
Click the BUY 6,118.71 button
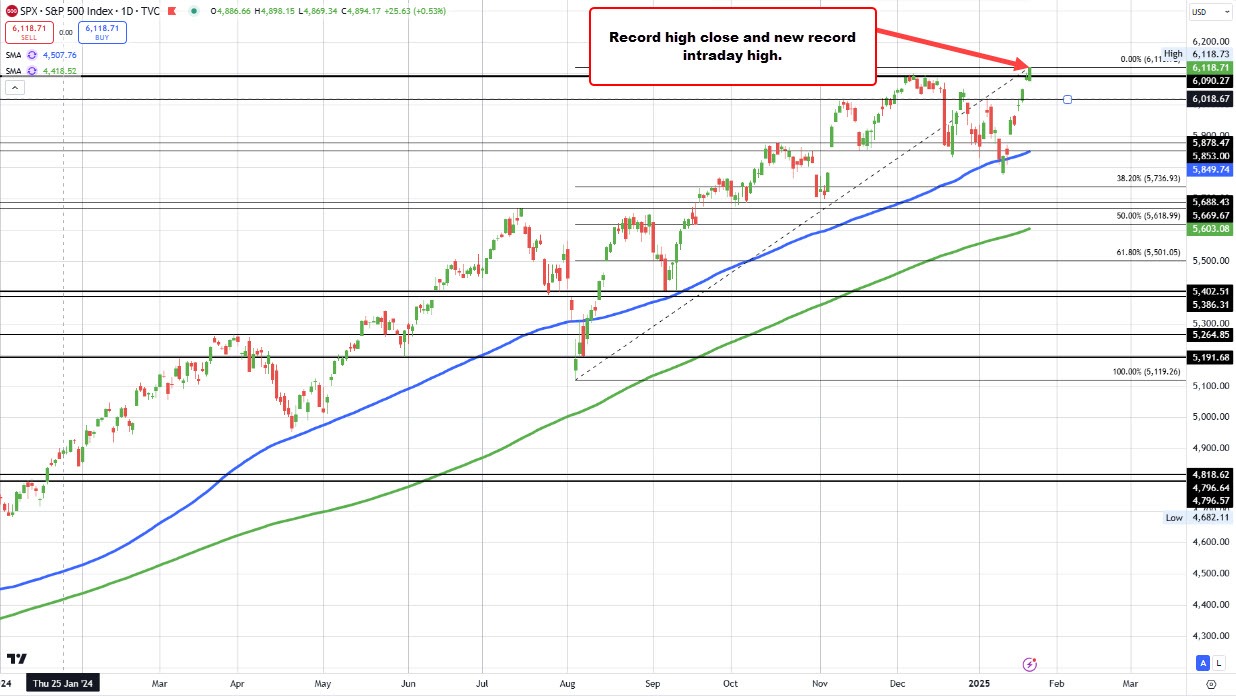click(102, 32)
